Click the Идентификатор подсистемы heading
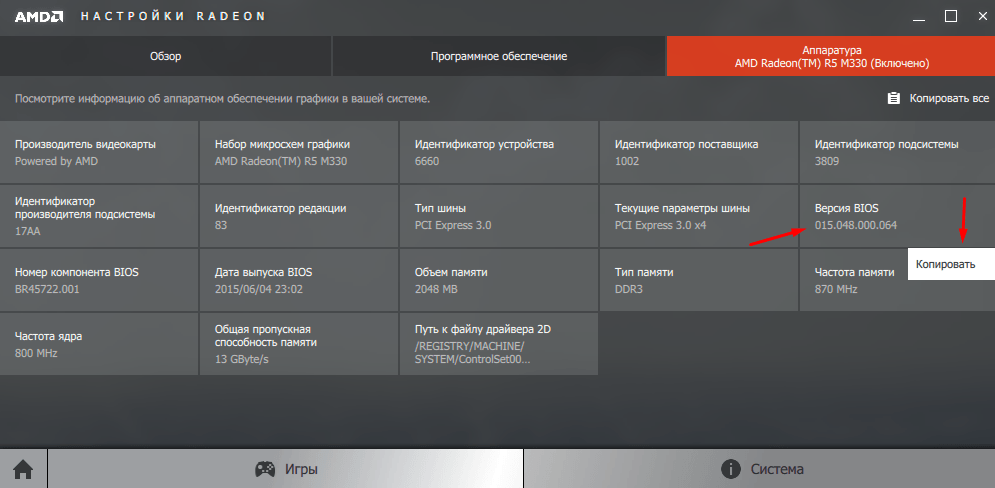The image size is (995, 488). click(886, 144)
